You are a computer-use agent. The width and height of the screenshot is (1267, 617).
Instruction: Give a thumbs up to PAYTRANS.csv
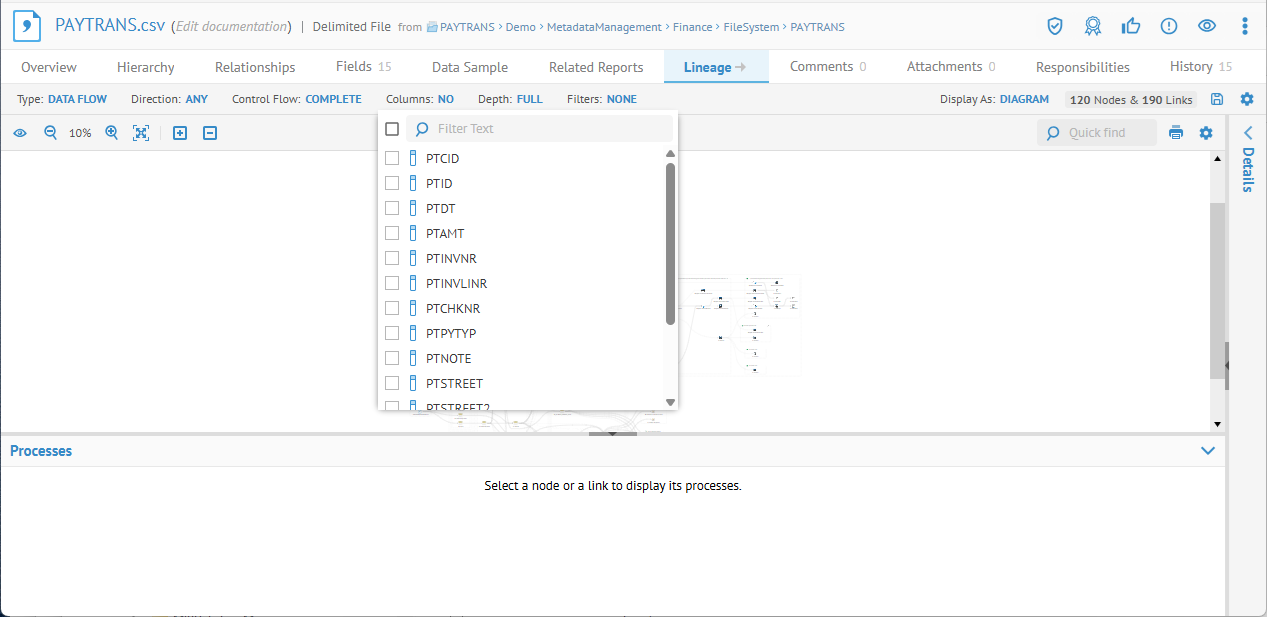(1131, 26)
